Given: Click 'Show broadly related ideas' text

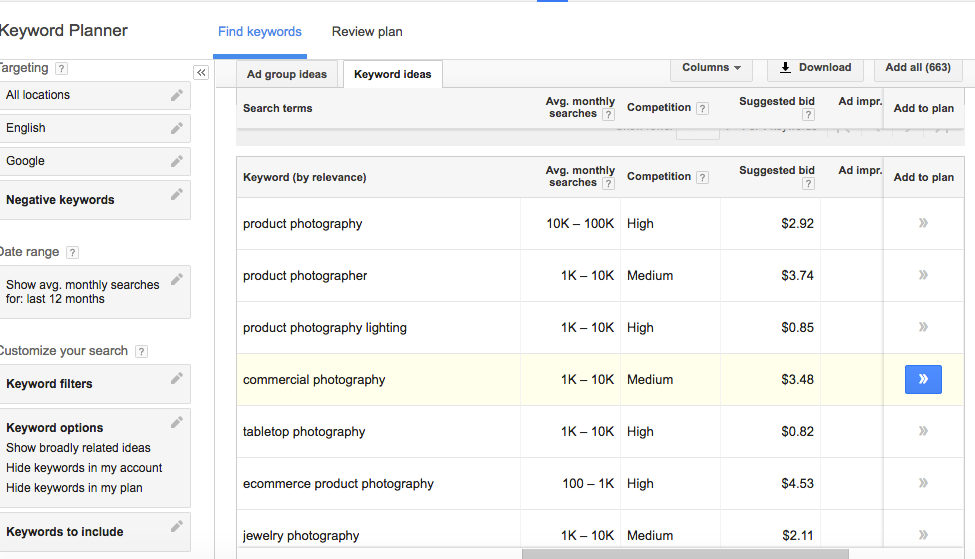Looking at the screenshot, I should pos(78,448).
